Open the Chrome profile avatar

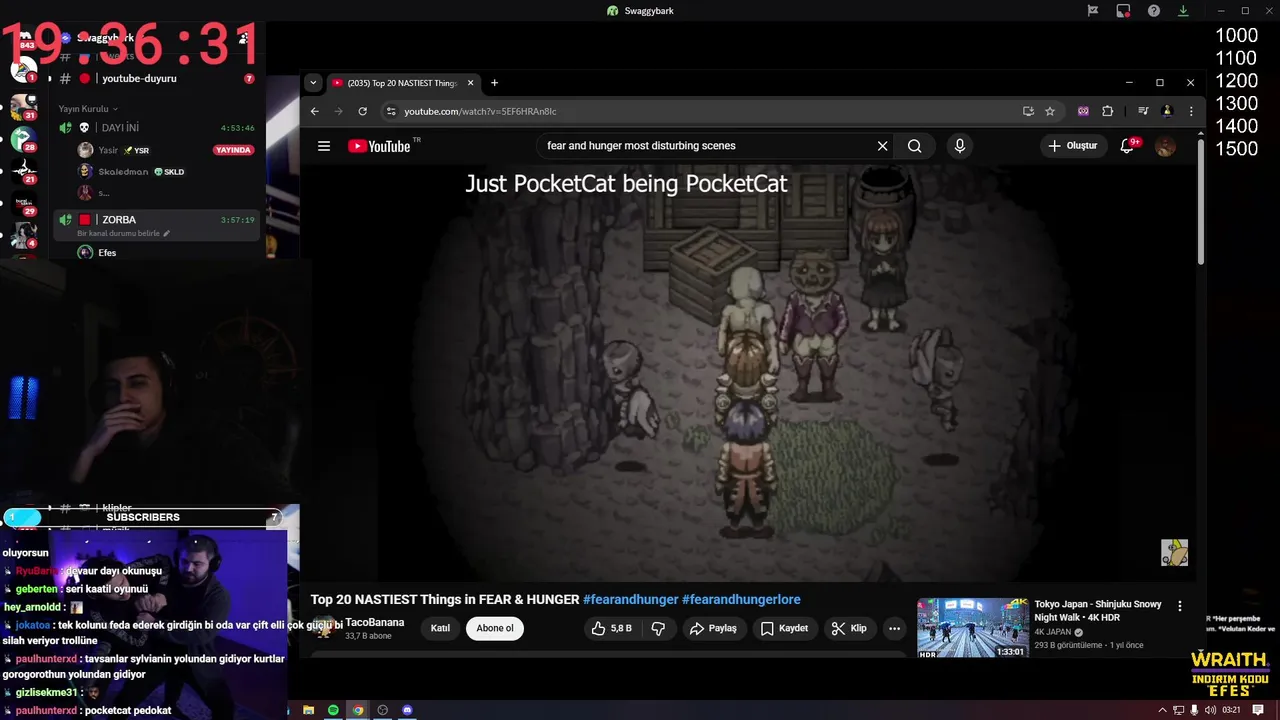[1167, 111]
